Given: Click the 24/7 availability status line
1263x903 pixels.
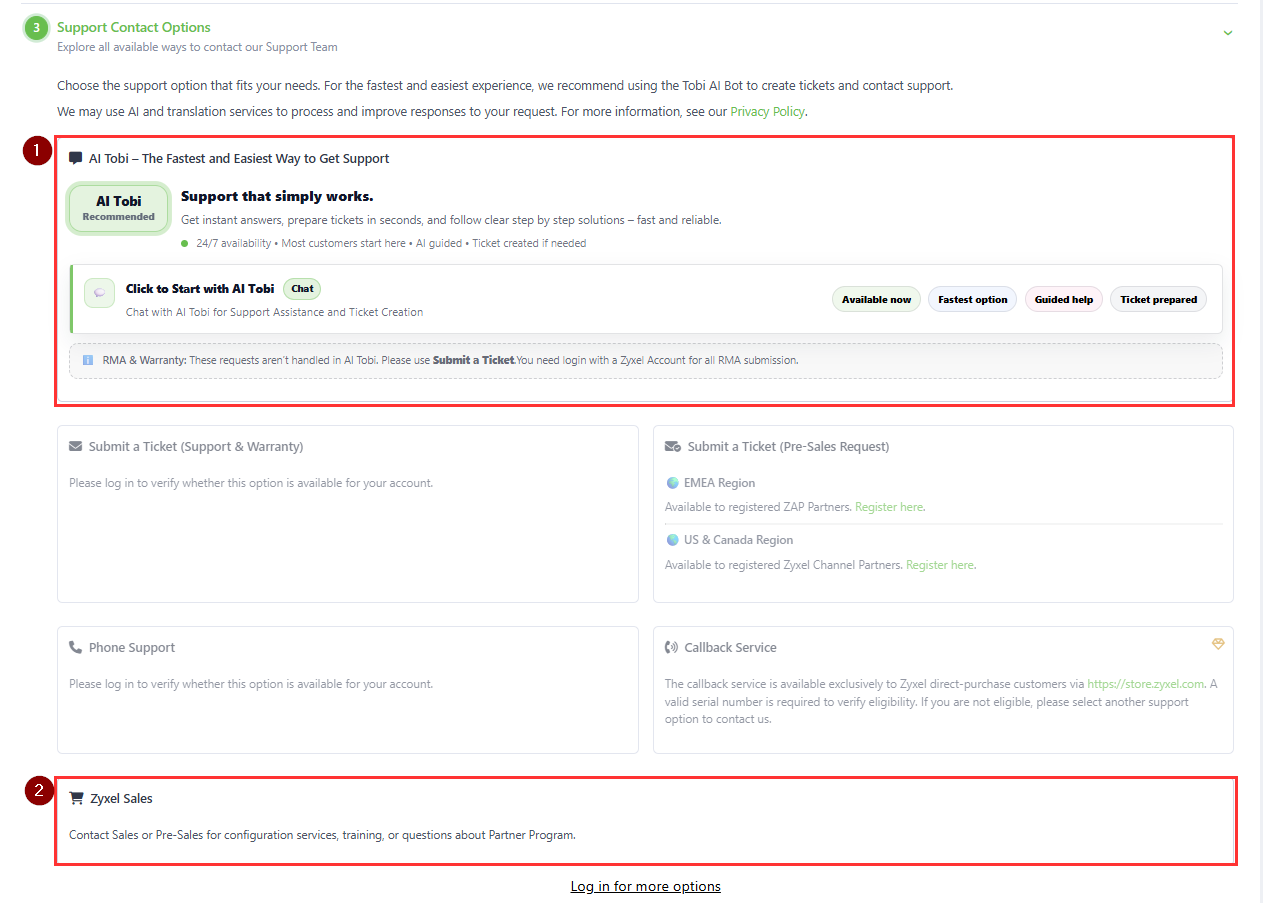Looking at the screenshot, I should coord(384,243).
